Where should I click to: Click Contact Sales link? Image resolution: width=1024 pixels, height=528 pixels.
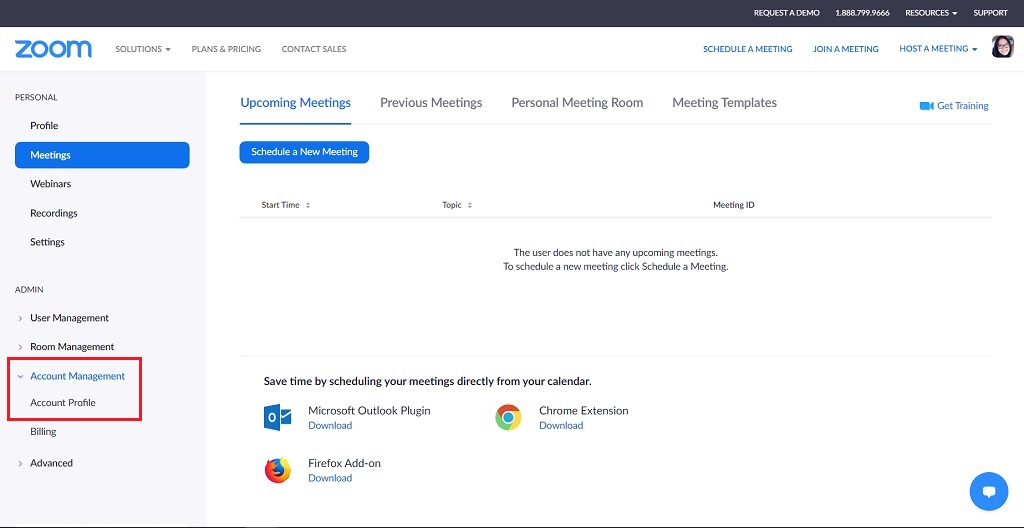[314, 49]
